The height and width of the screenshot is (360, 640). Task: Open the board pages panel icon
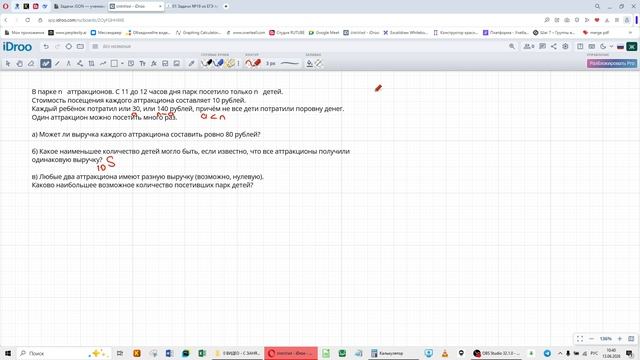(80, 47)
